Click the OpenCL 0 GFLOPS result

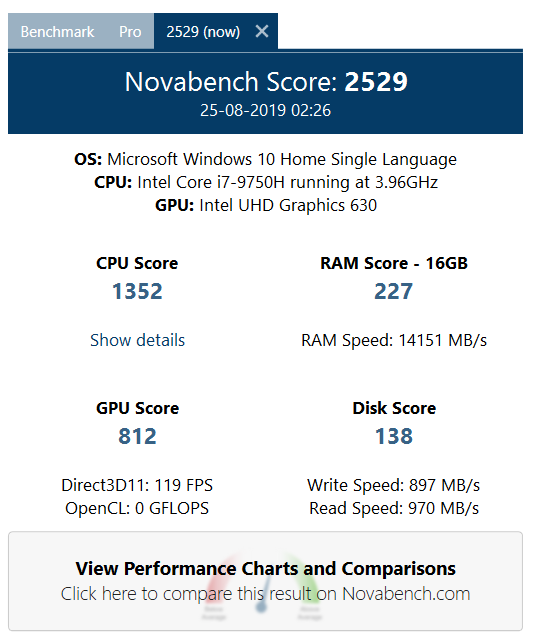pyautogui.click(x=137, y=508)
